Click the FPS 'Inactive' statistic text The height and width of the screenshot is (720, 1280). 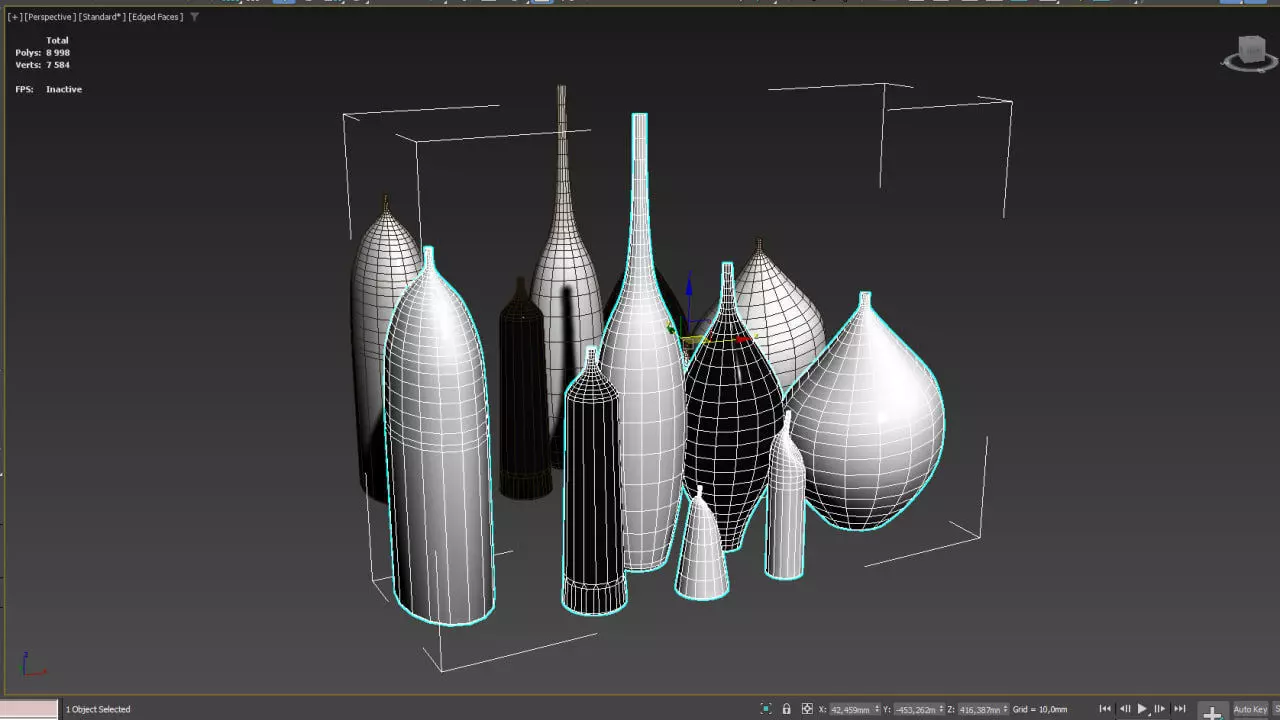64,89
